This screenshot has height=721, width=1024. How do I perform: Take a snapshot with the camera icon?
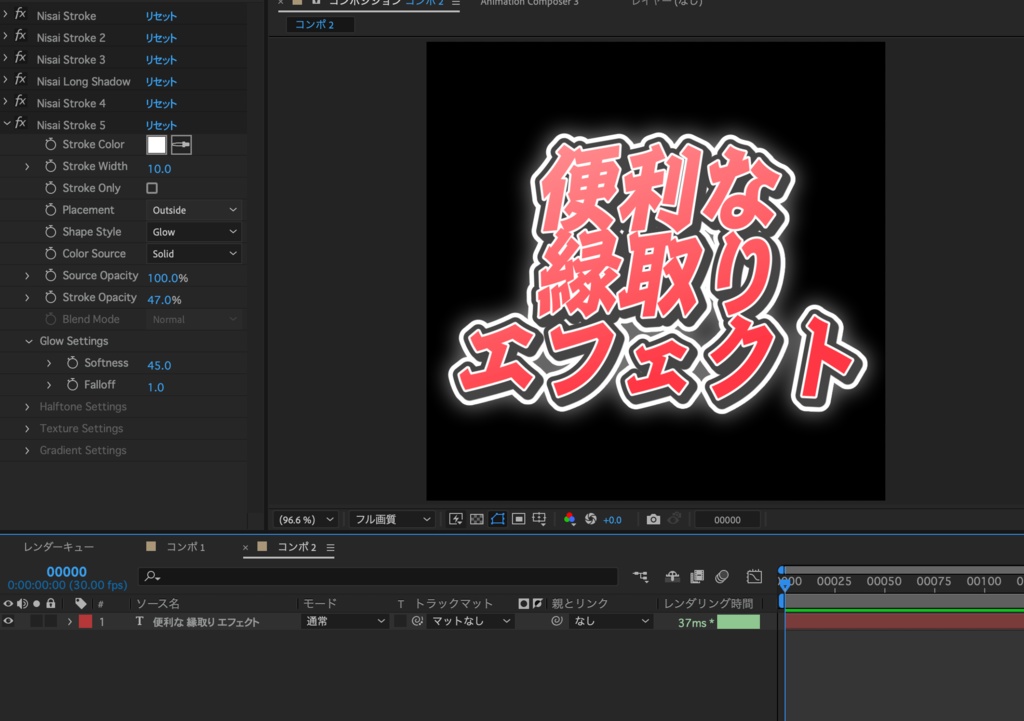tap(654, 518)
